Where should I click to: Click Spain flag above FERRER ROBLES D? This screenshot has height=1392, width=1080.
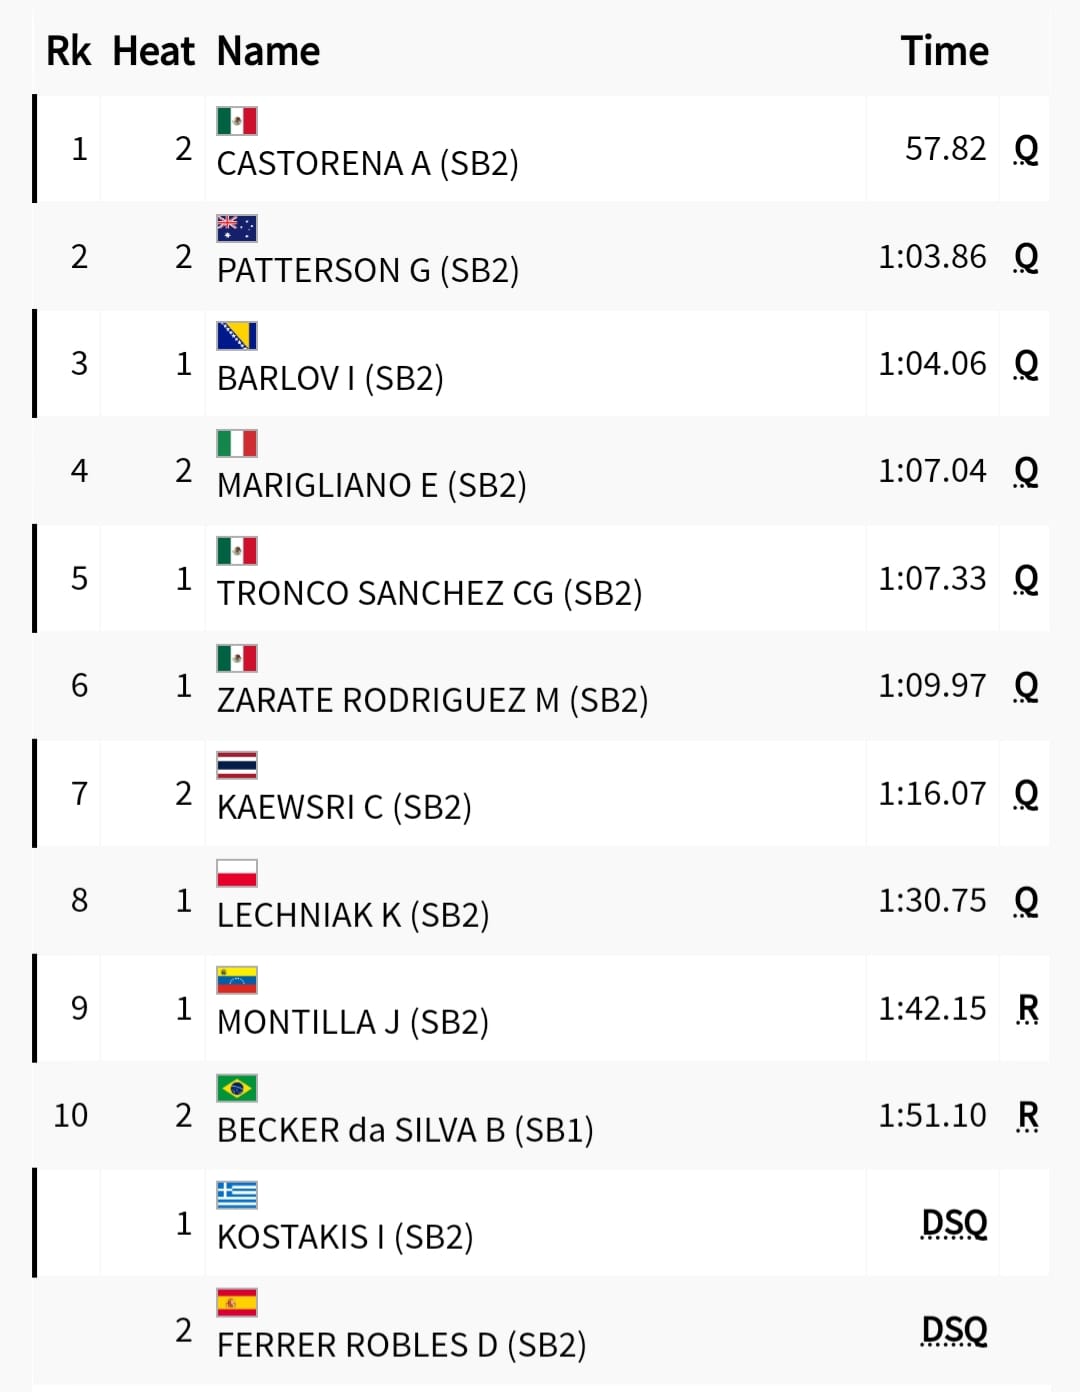coord(237,1303)
